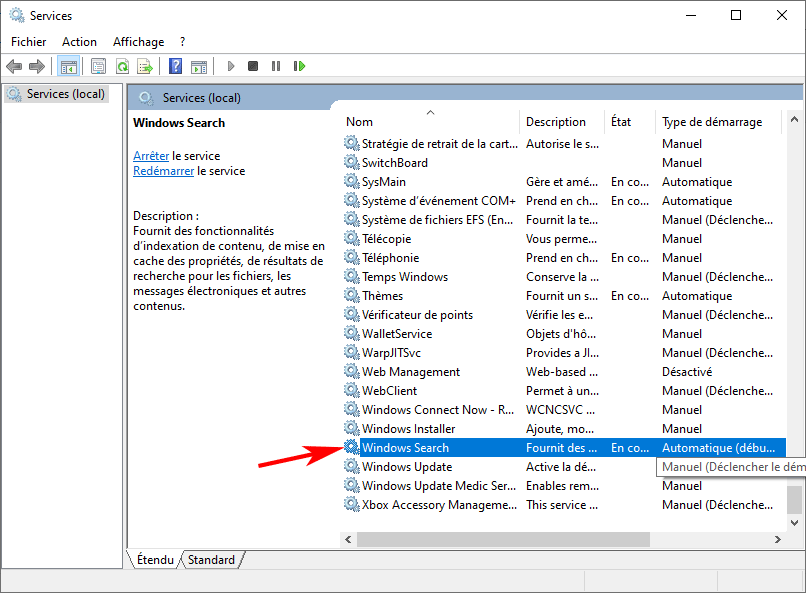Select the Vérificateur de points service
This screenshot has width=806, height=593.
(564, 314)
